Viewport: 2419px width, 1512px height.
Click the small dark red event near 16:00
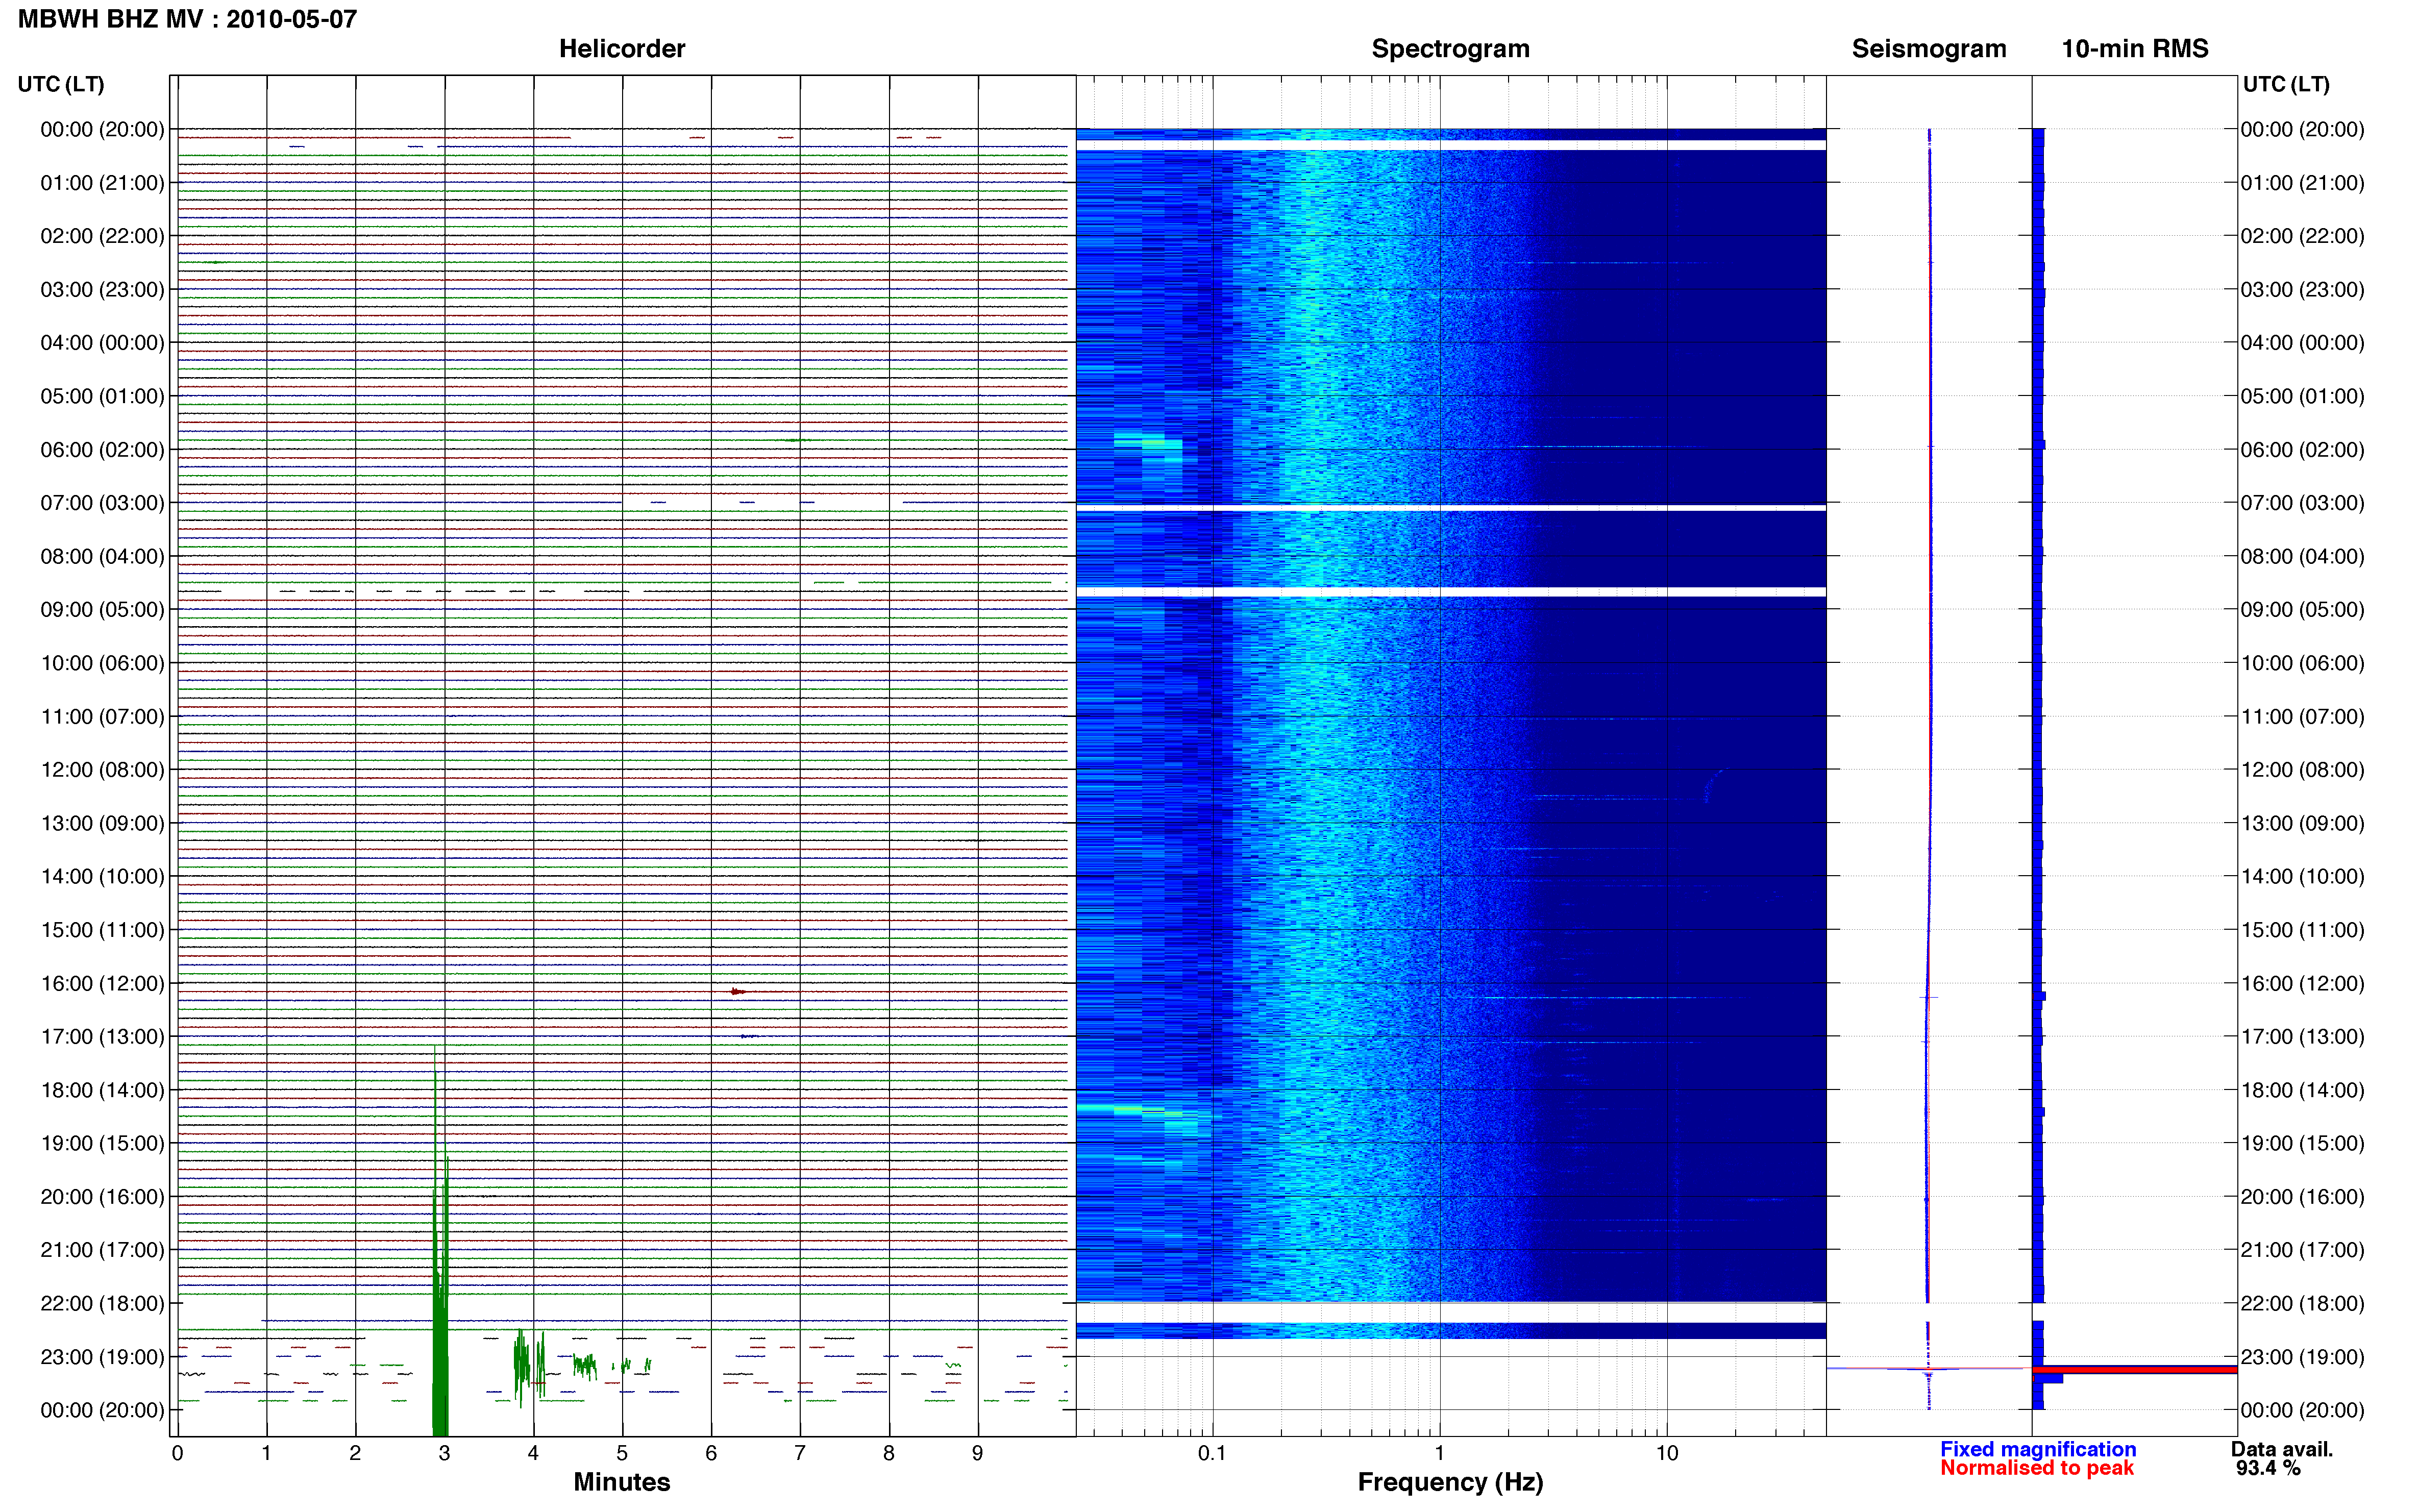tap(737, 991)
